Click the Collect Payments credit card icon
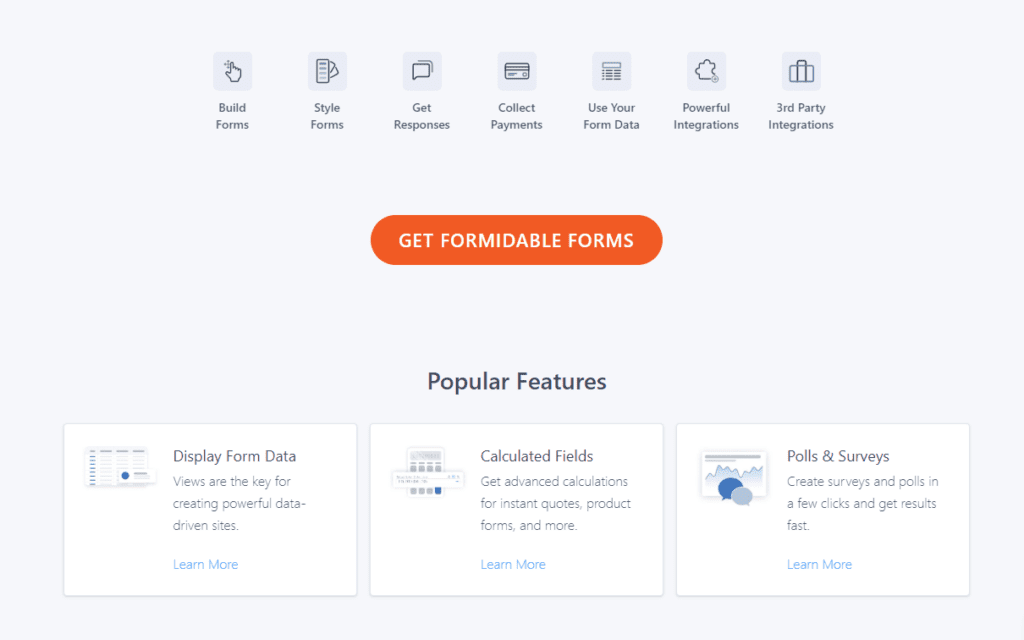Viewport: 1024px width, 640px height. pyautogui.click(x=516, y=70)
